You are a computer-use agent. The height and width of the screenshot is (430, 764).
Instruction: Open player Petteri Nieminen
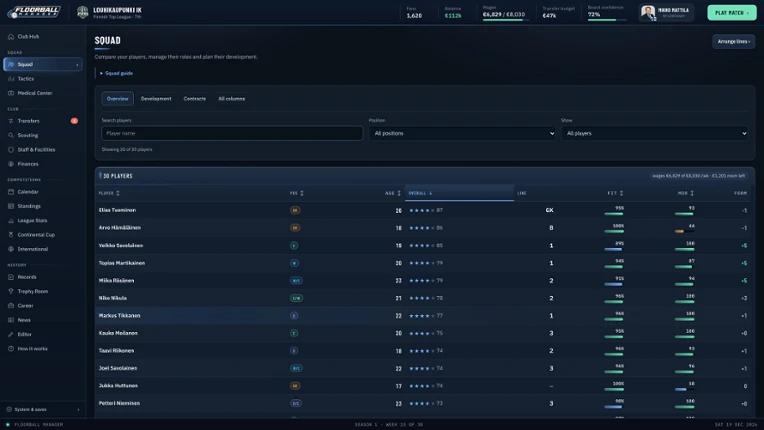[x=119, y=403]
